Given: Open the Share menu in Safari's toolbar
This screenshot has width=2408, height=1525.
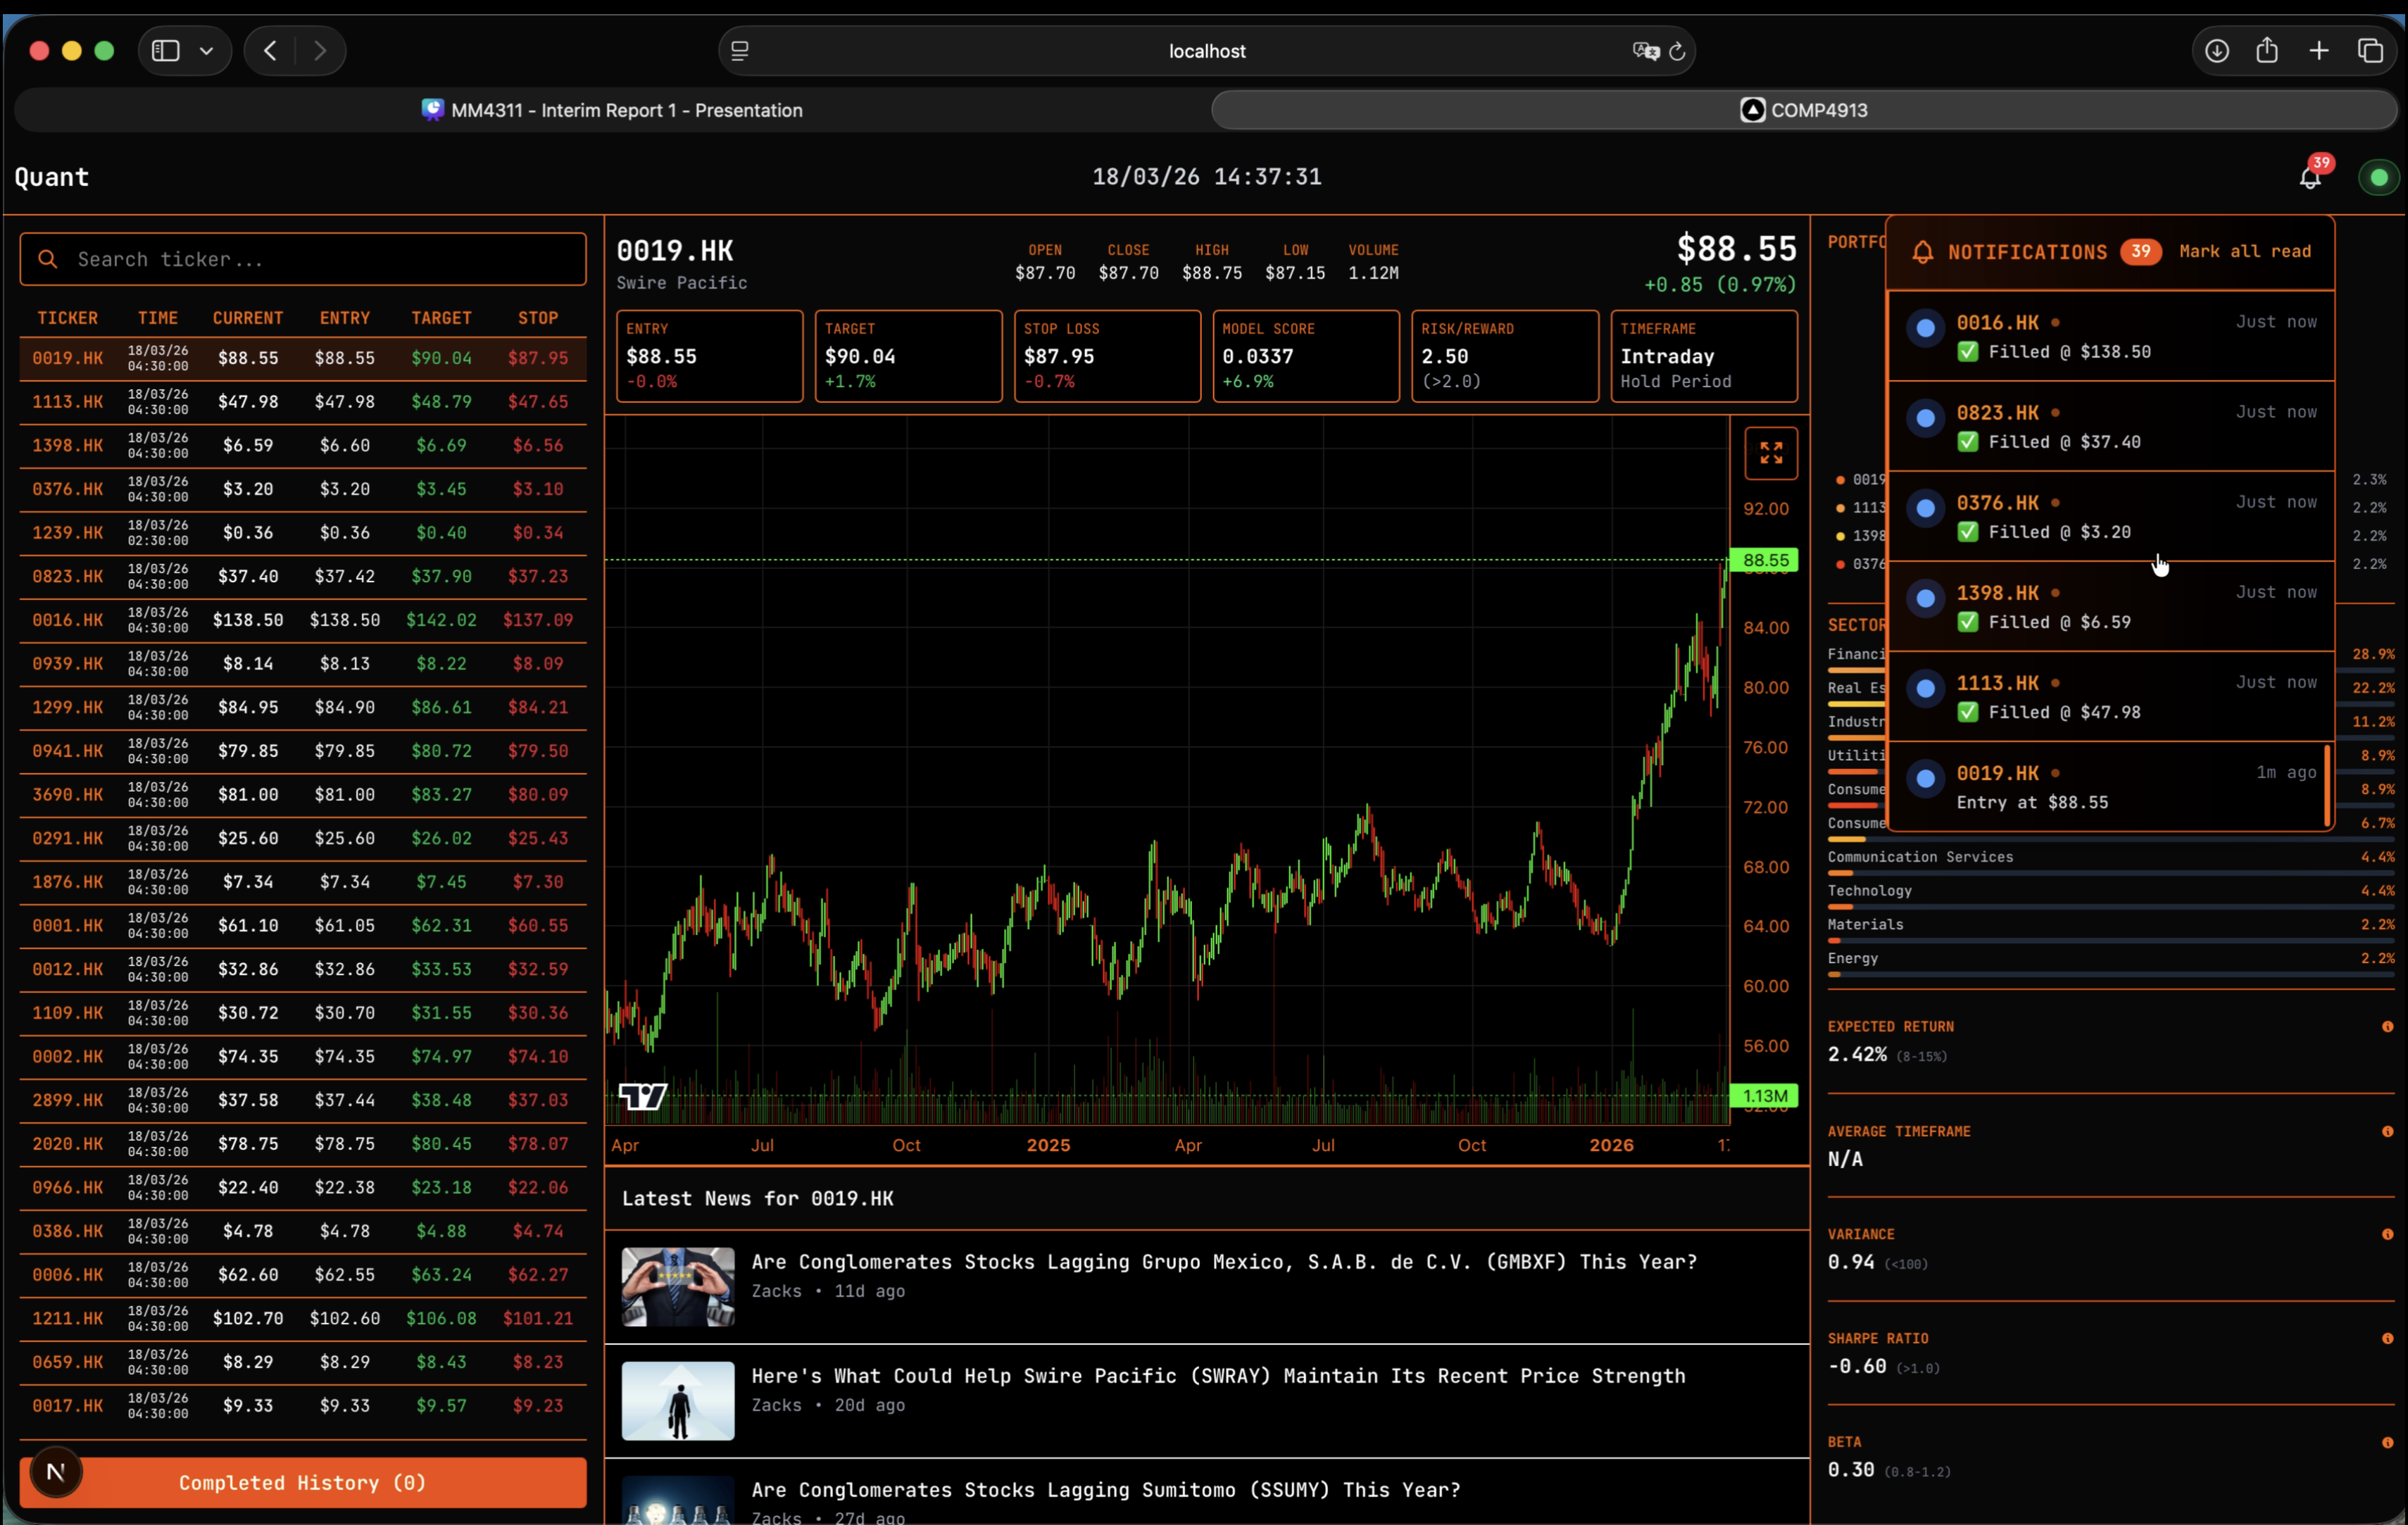Looking at the screenshot, I should click(2267, 50).
